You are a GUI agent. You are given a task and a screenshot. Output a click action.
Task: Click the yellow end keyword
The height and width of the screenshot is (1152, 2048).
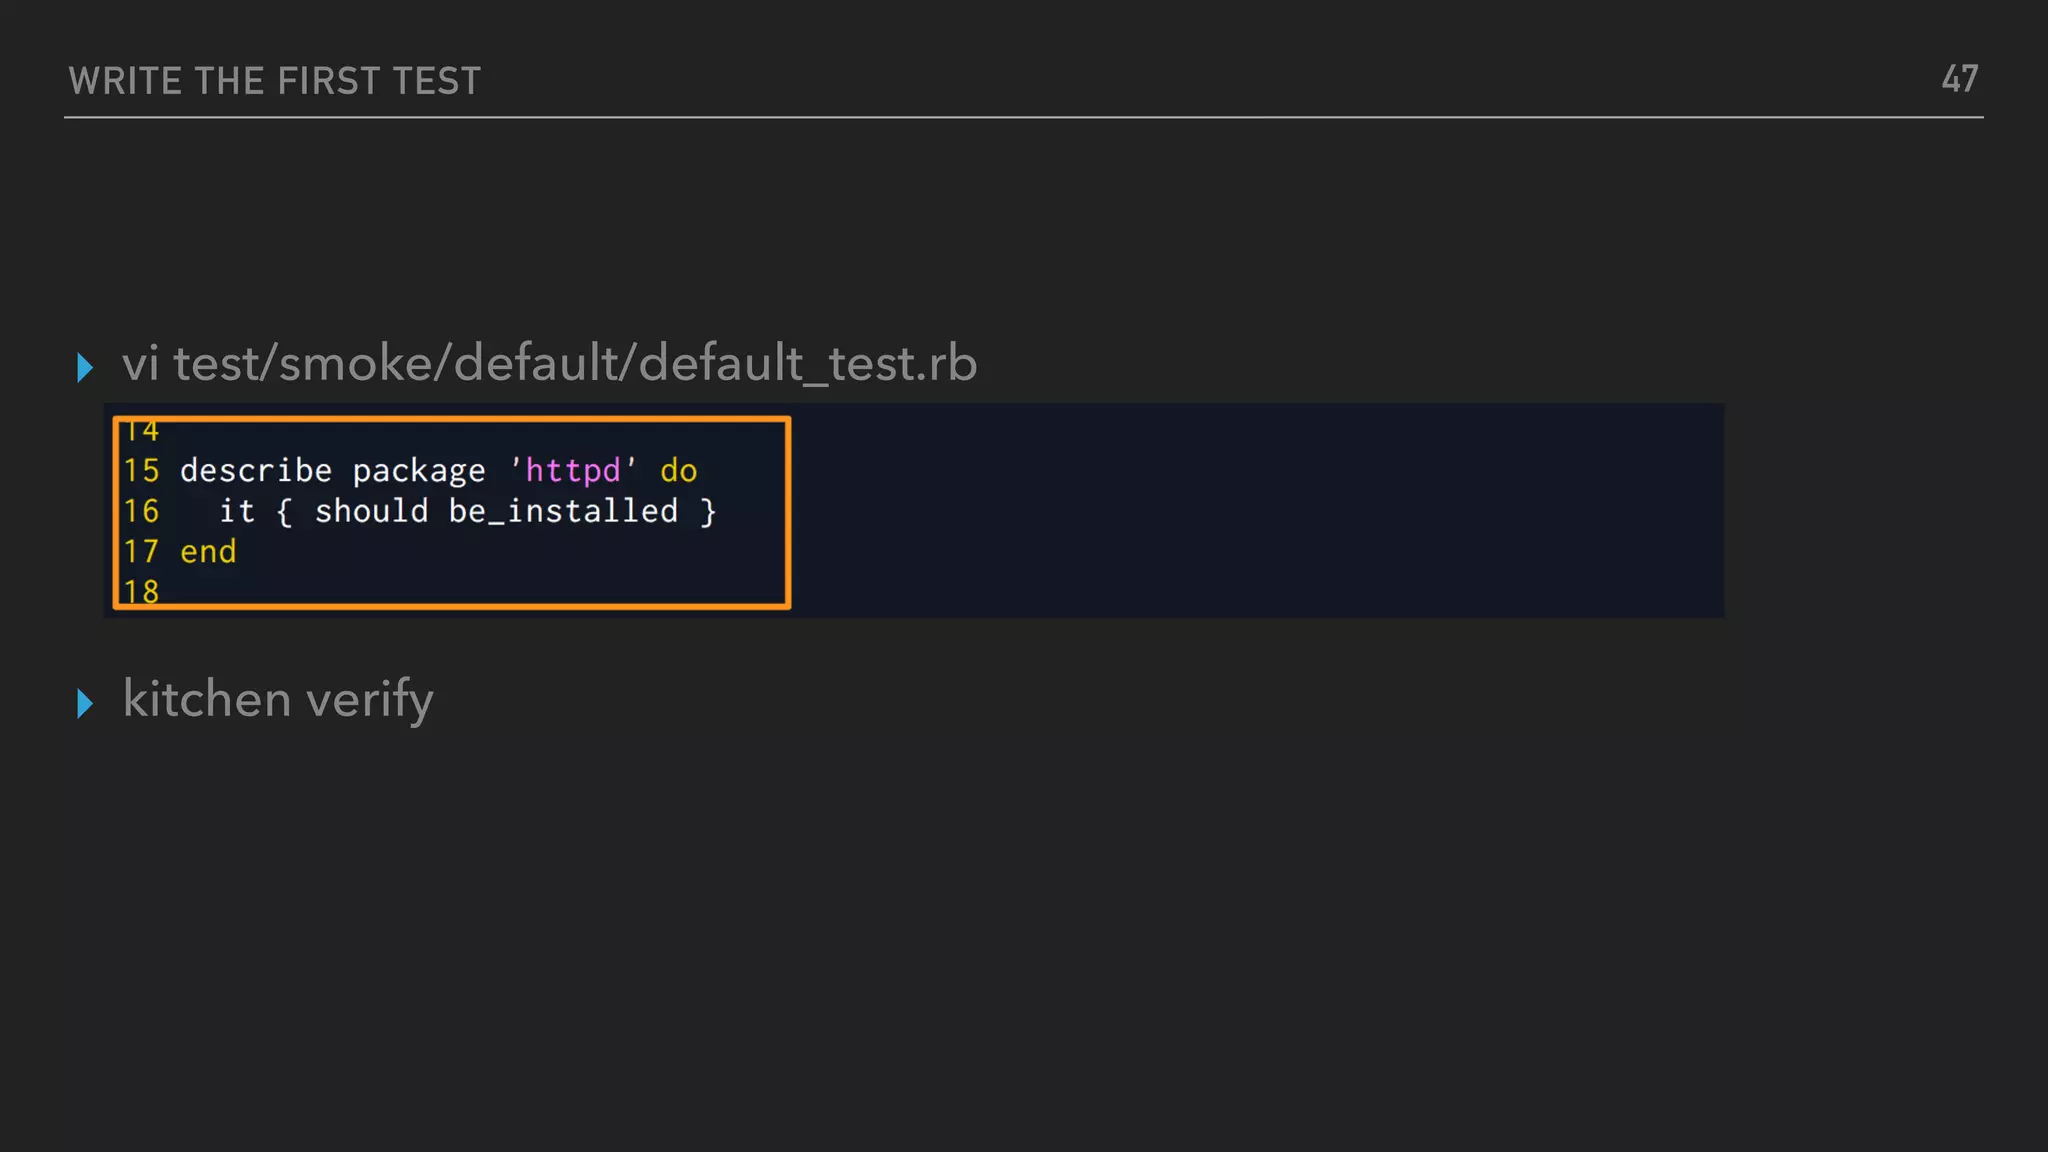point(208,551)
